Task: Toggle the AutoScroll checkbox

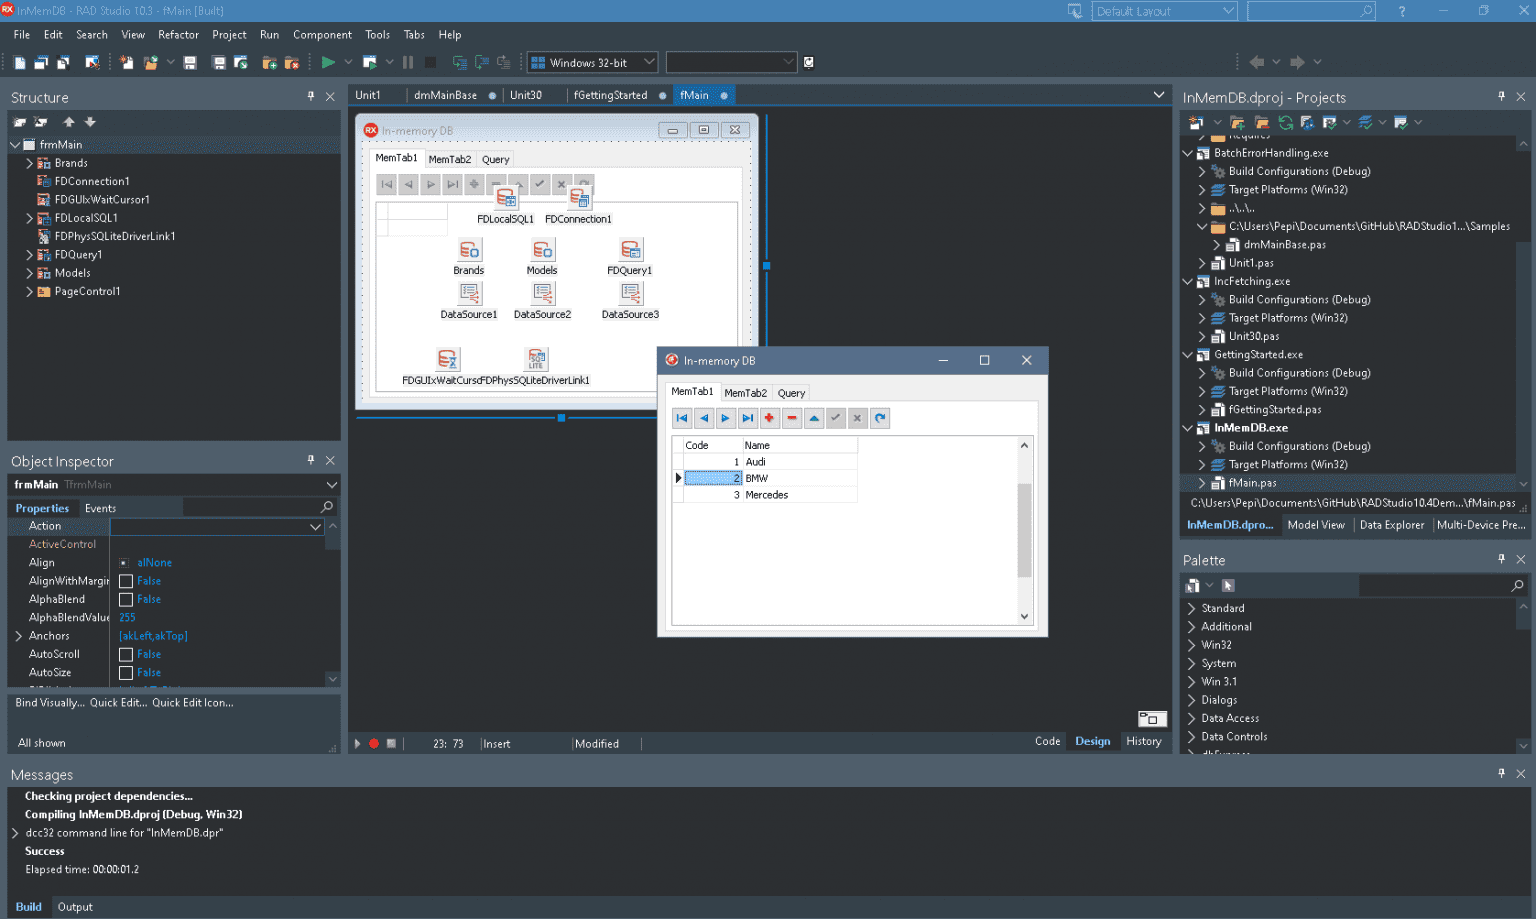Action: [x=126, y=654]
